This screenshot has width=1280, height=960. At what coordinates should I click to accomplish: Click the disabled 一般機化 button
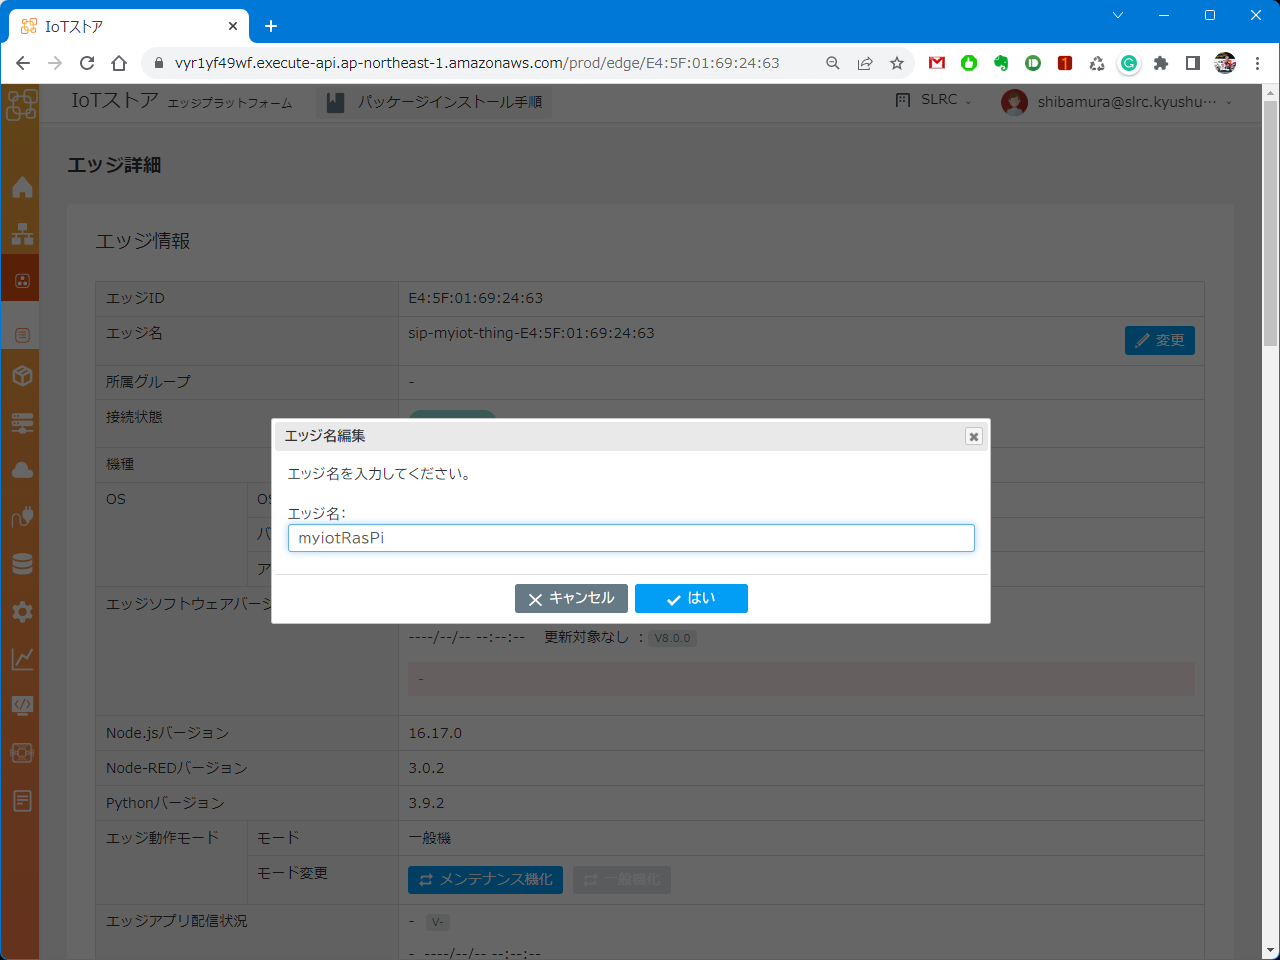pyautogui.click(x=621, y=880)
